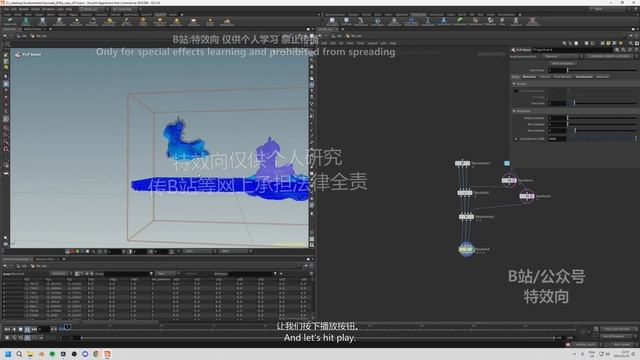Screen dimensions: 640x360
Task: Click the Start Frame input field
Action: (557, 71)
